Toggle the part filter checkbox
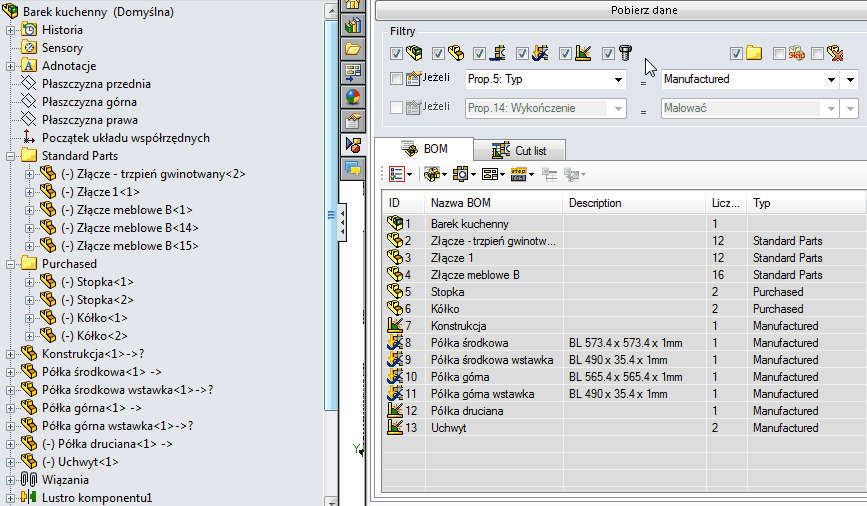The image size is (867, 506). pyautogui.click(x=438, y=53)
